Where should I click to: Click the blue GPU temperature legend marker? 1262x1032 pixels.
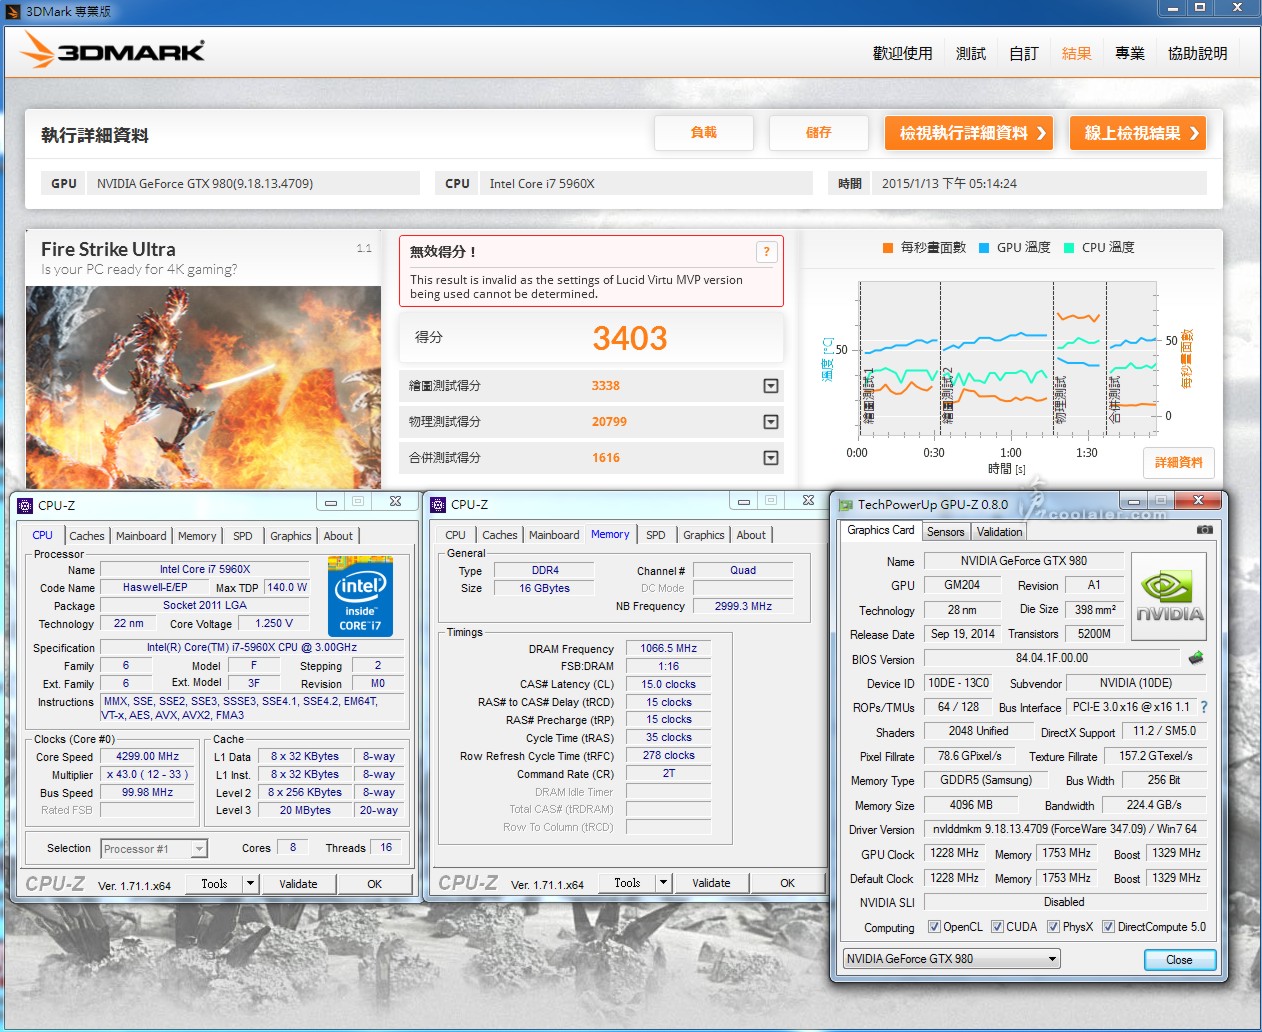[x=984, y=248]
